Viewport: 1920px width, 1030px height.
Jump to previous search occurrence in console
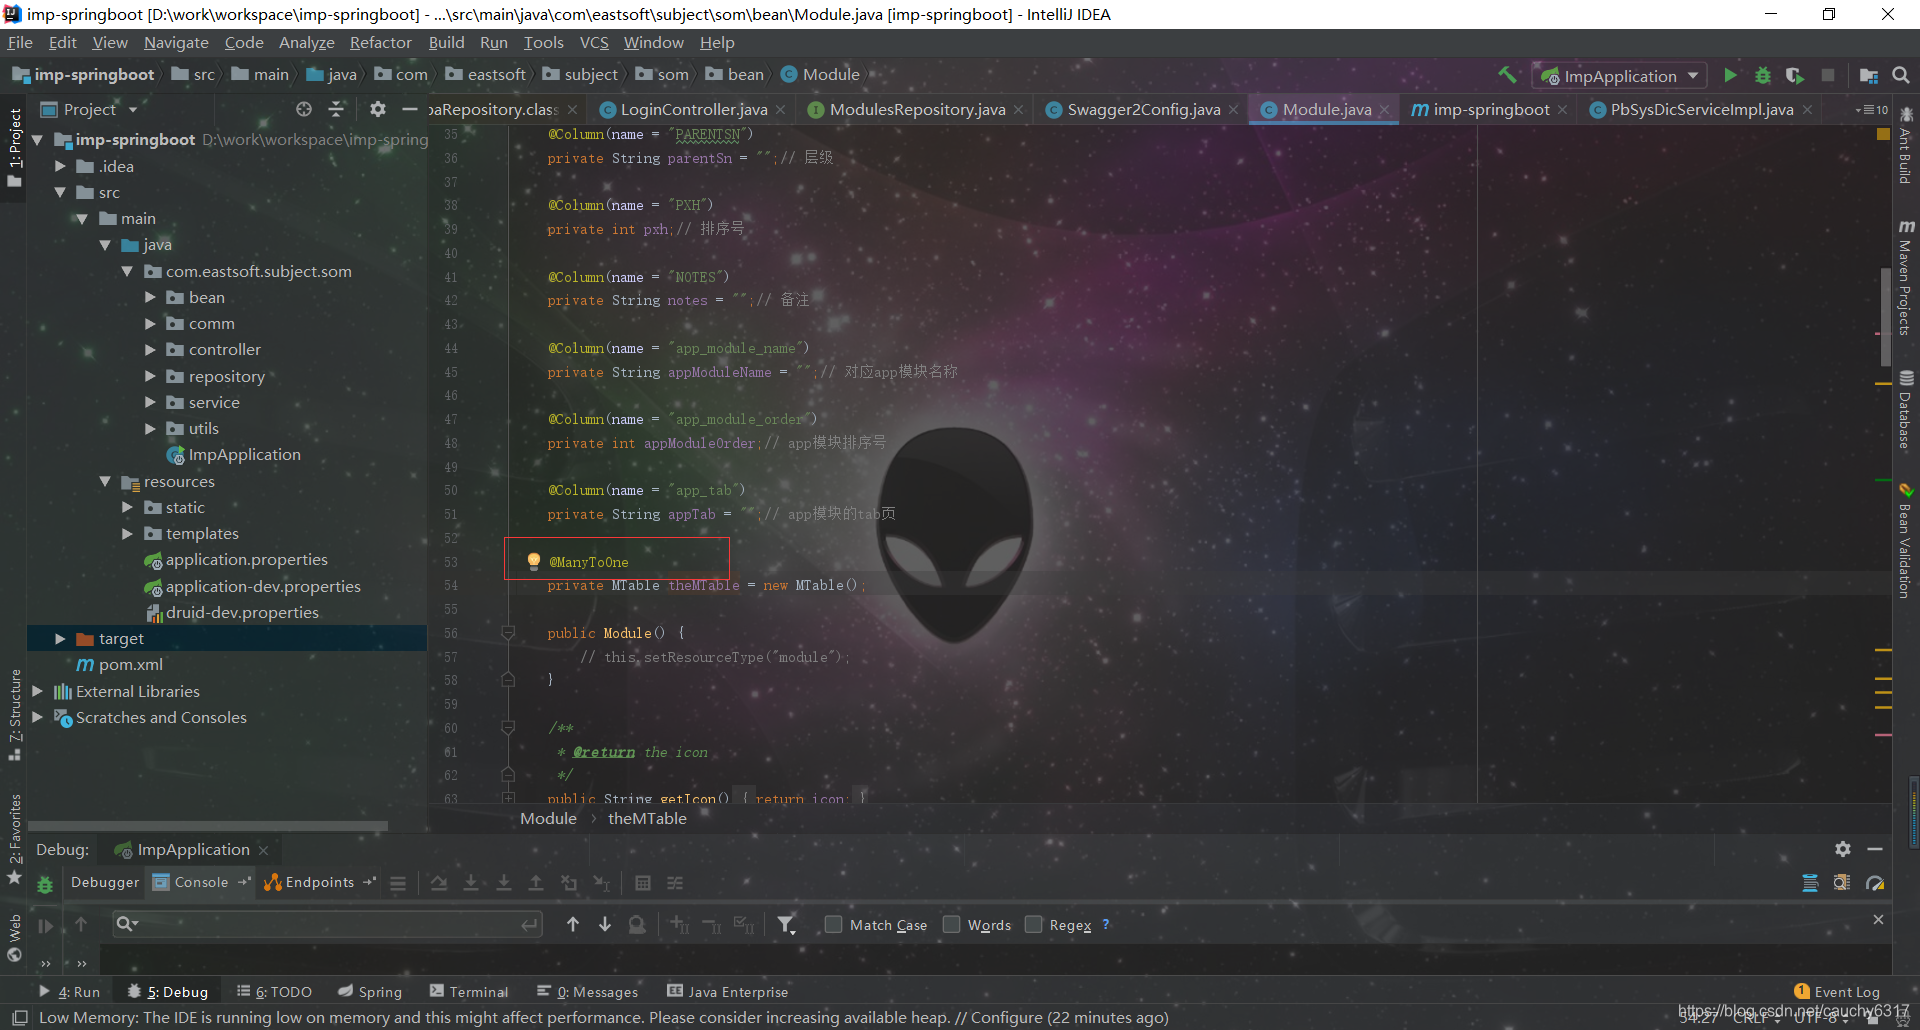point(573,924)
